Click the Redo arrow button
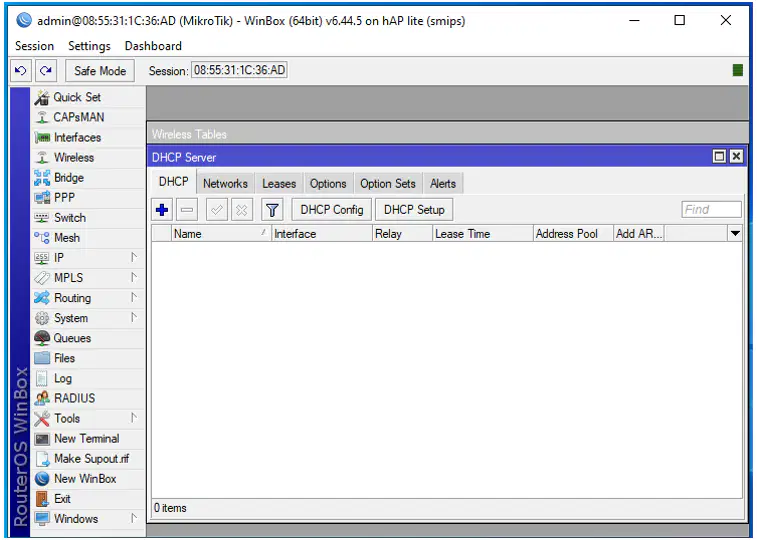This screenshot has height=540, width=757. [x=46, y=71]
